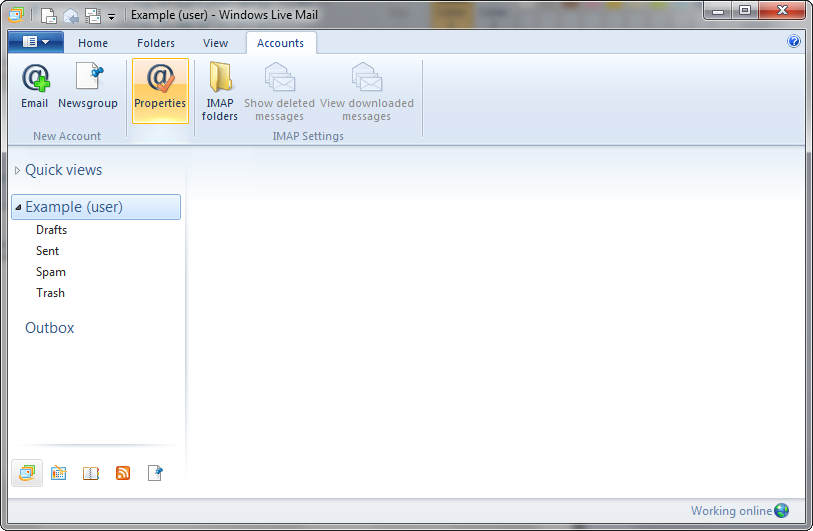Collapse the Example (user) account tree
Image resolution: width=813 pixels, height=531 pixels.
pos(18,207)
